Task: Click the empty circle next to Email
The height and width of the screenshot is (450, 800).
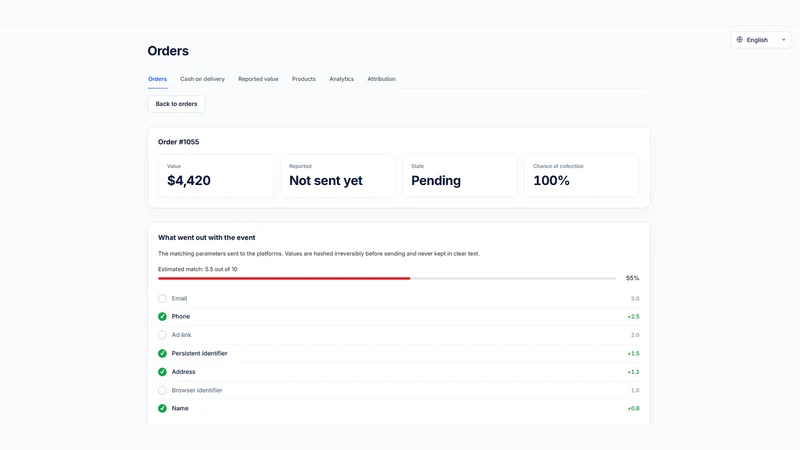Action: (x=162, y=298)
